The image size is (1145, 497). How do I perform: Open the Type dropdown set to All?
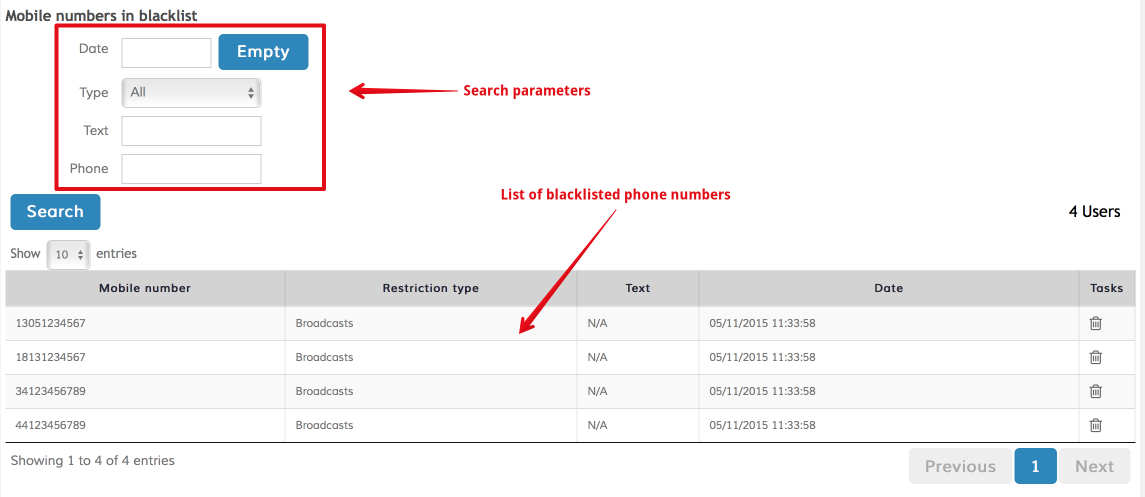(191, 92)
